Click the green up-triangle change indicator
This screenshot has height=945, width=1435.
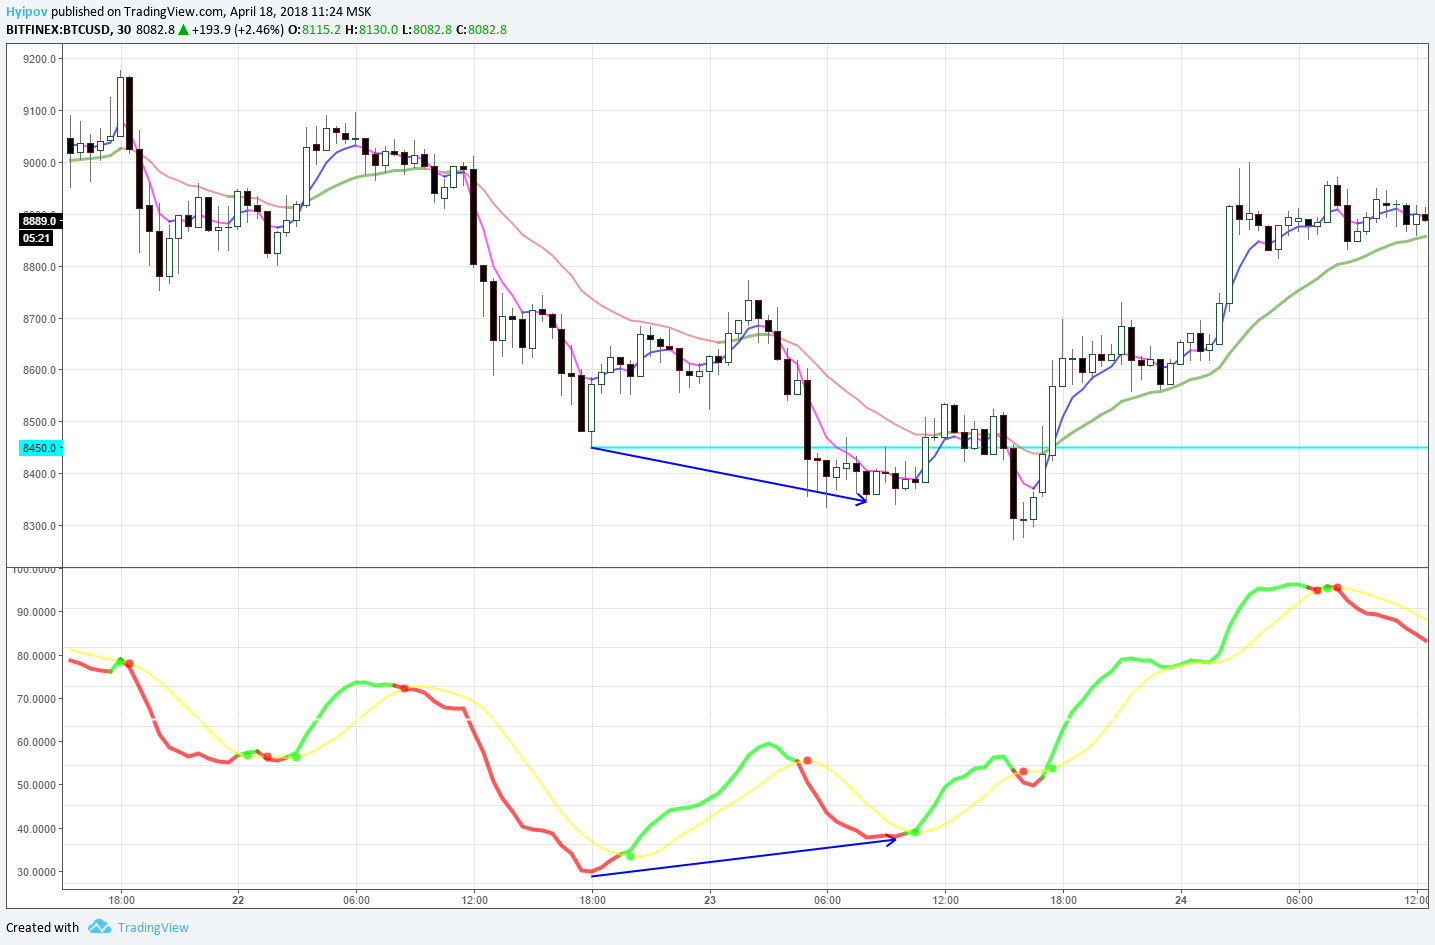click(x=184, y=30)
